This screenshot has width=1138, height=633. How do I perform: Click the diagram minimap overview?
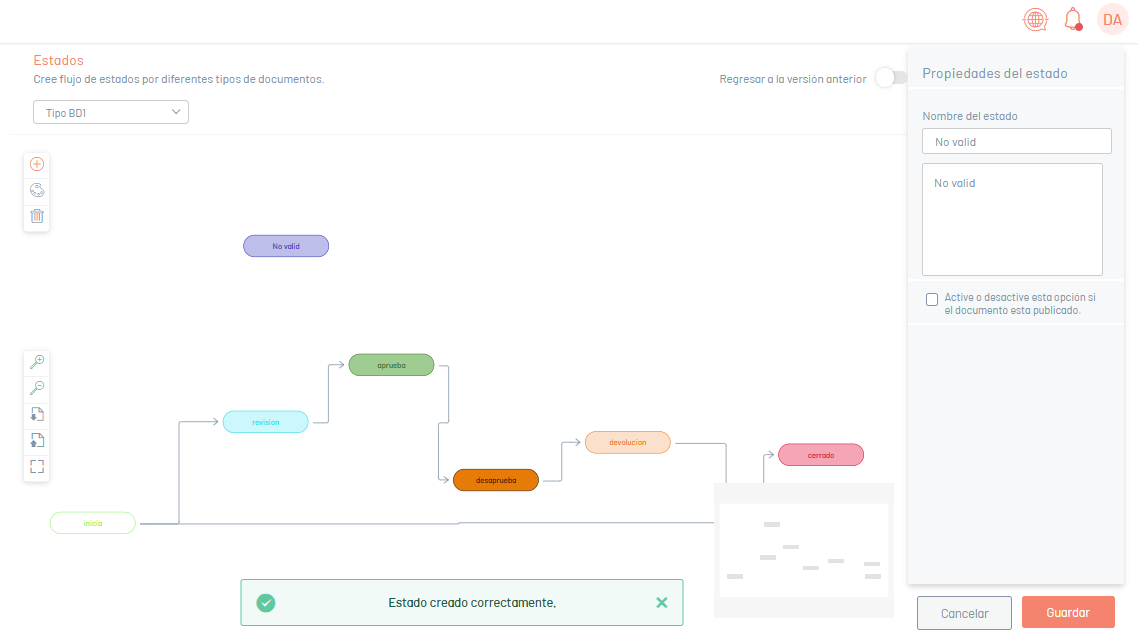803,550
